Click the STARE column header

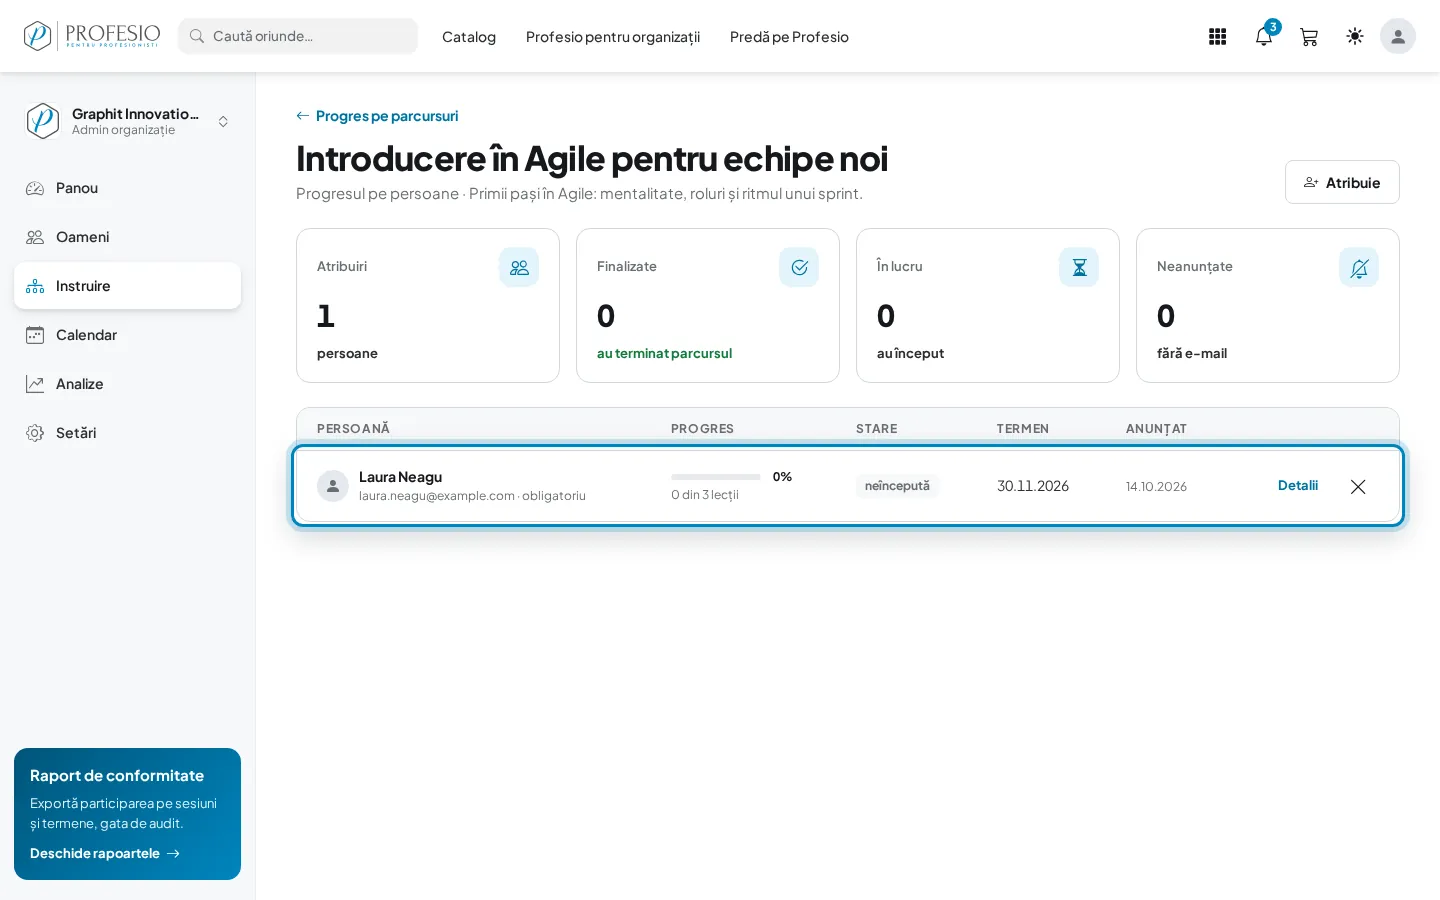pyautogui.click(x=876, y=428)
